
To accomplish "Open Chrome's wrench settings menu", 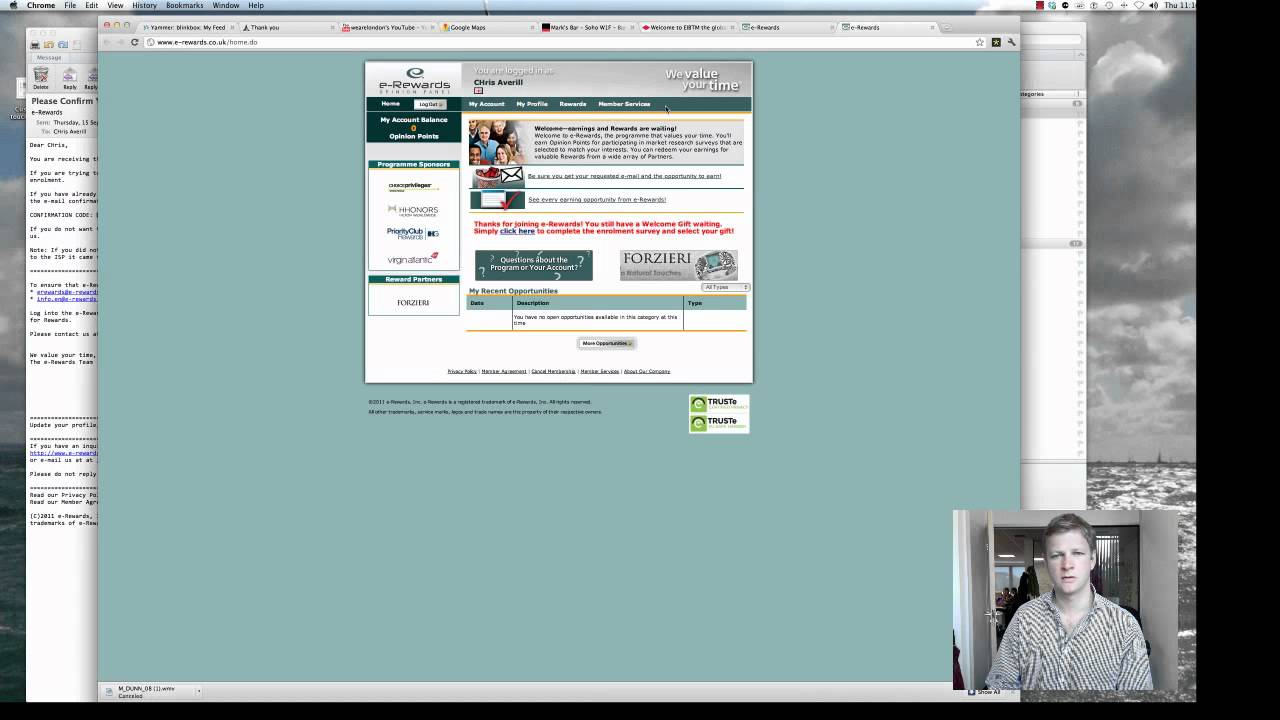I will [1011, 42].
